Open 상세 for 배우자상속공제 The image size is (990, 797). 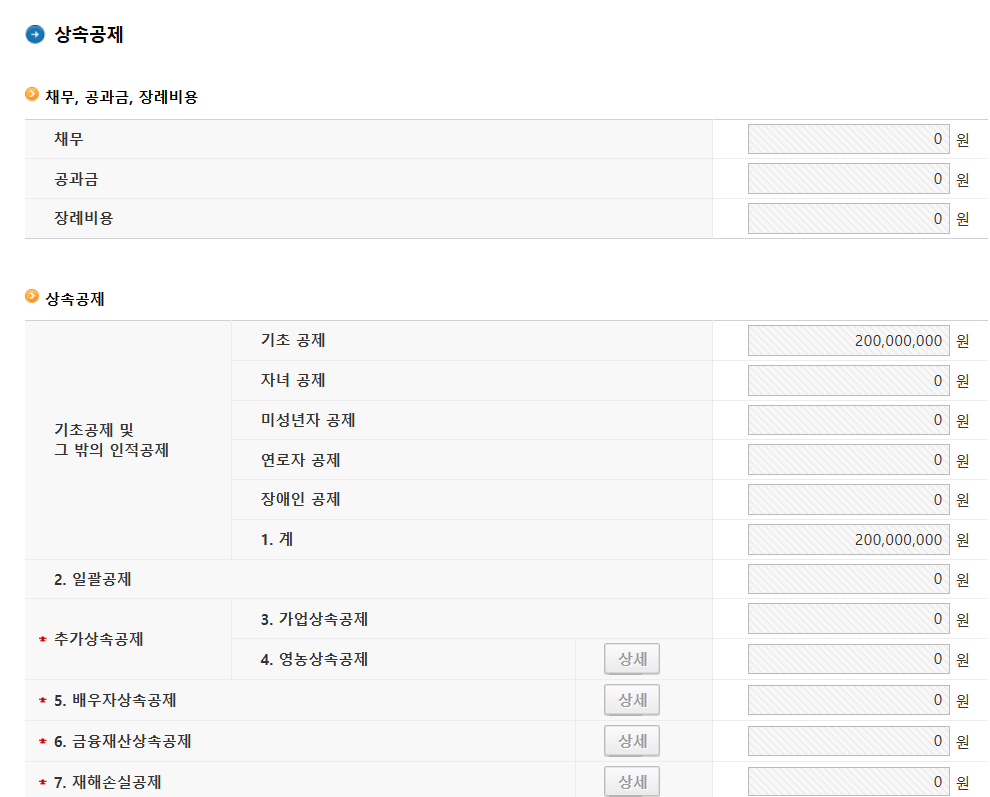pos(632,700)
